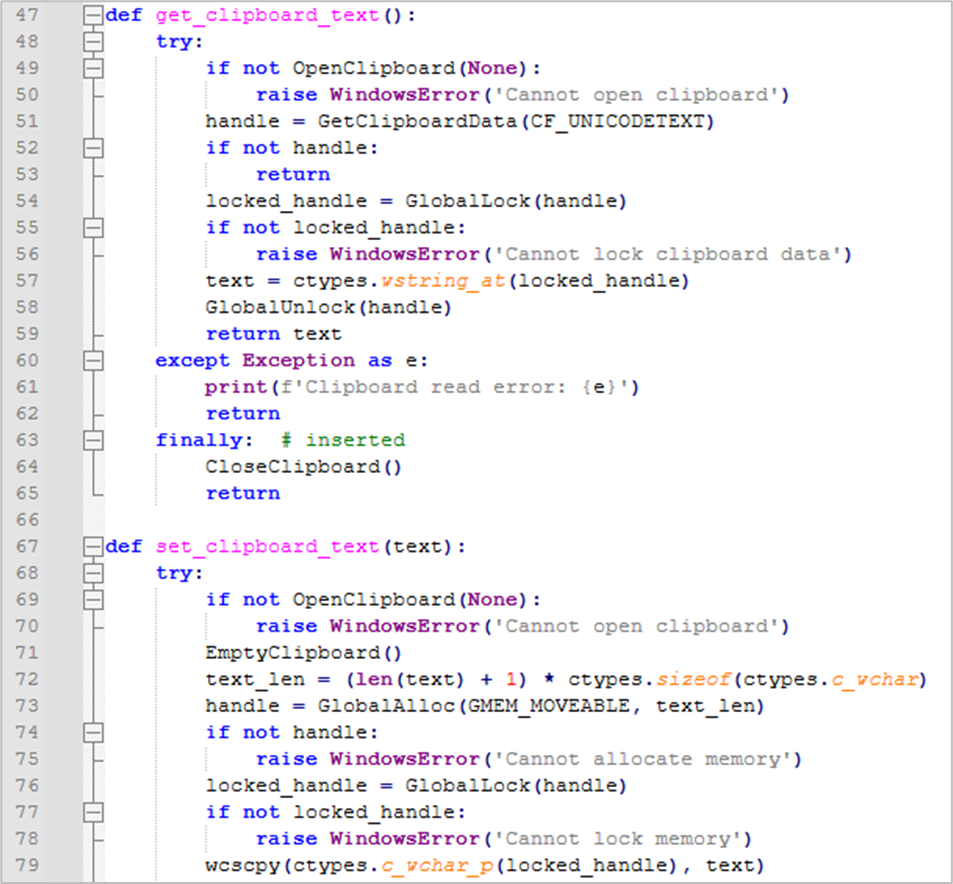Click EmptyClipboard() on line 71
This screenshot has width=953, height=884.
point(304,653)
